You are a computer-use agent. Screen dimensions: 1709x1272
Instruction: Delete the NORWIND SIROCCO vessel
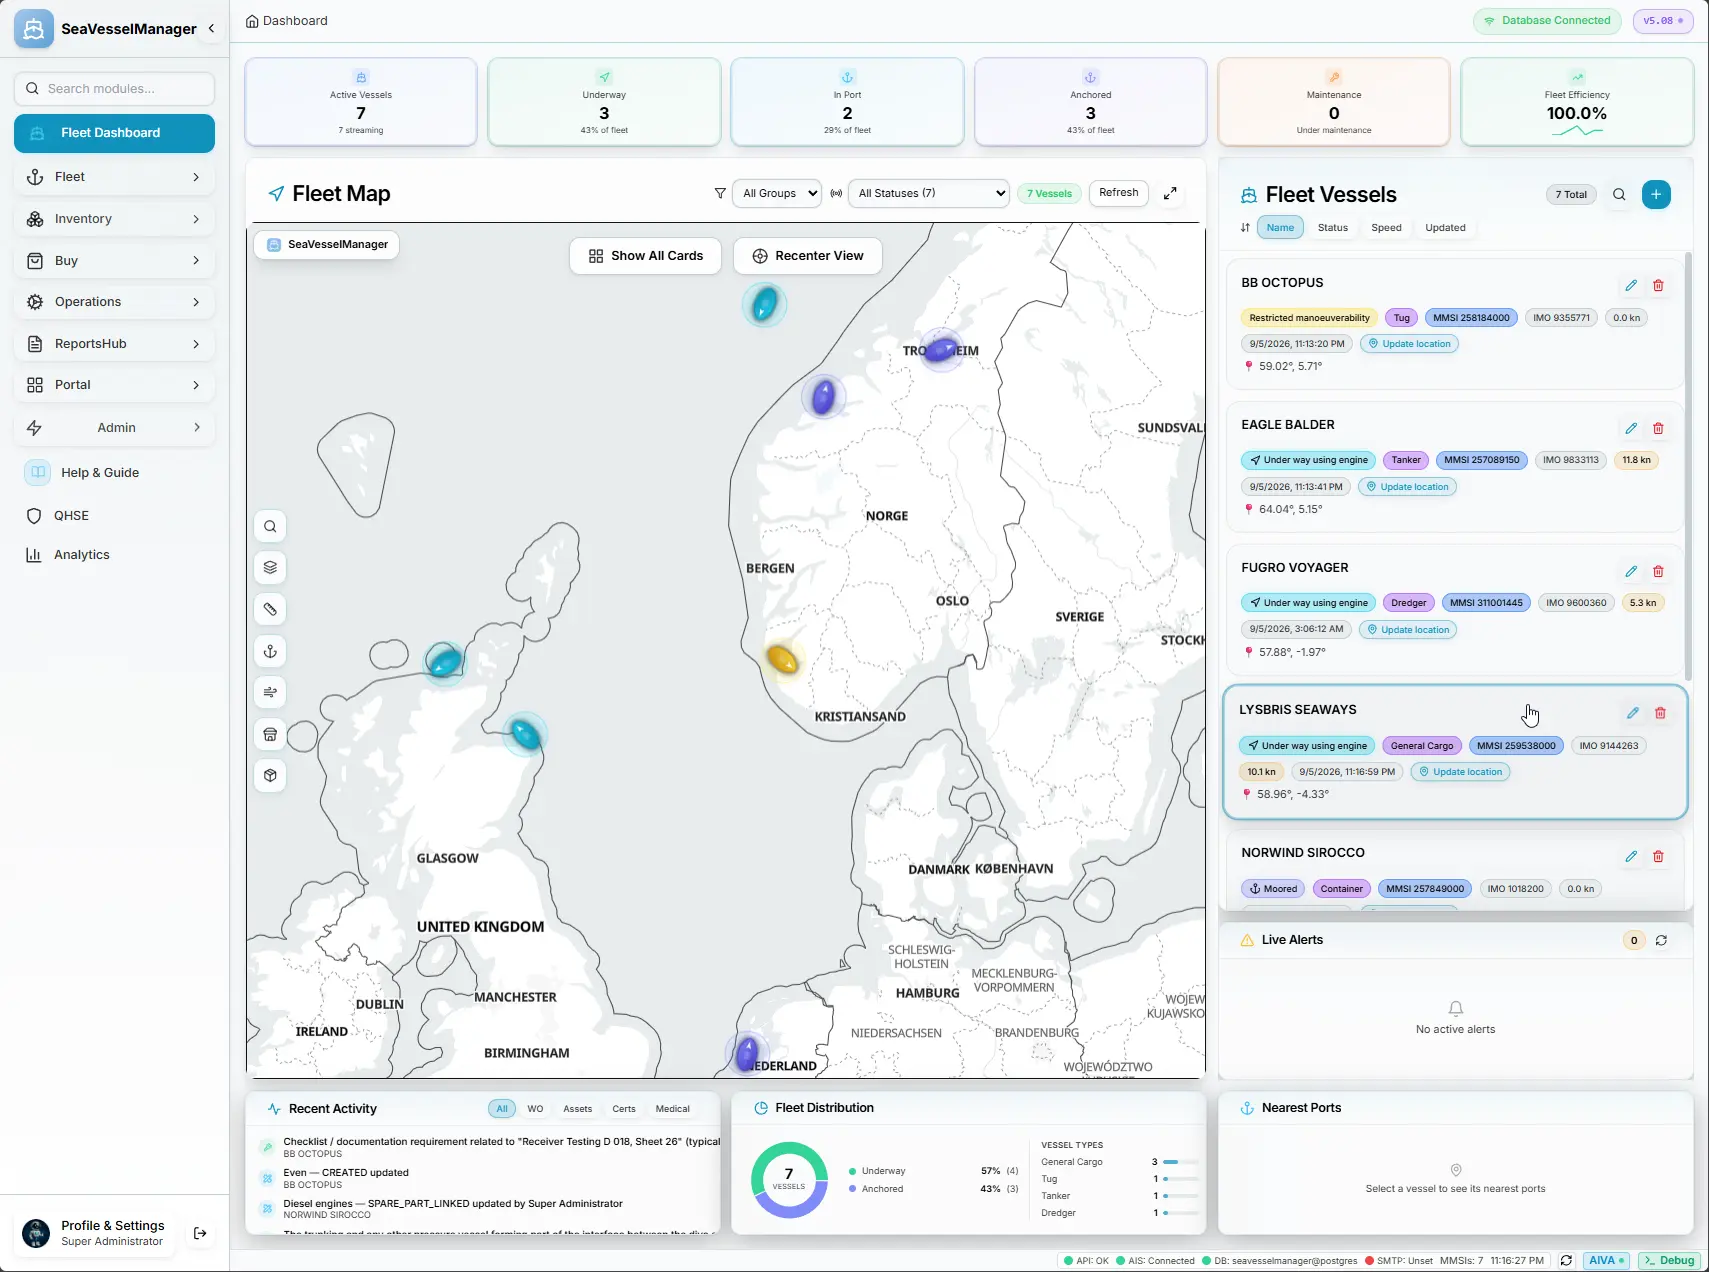click(x=1658, y=856)
